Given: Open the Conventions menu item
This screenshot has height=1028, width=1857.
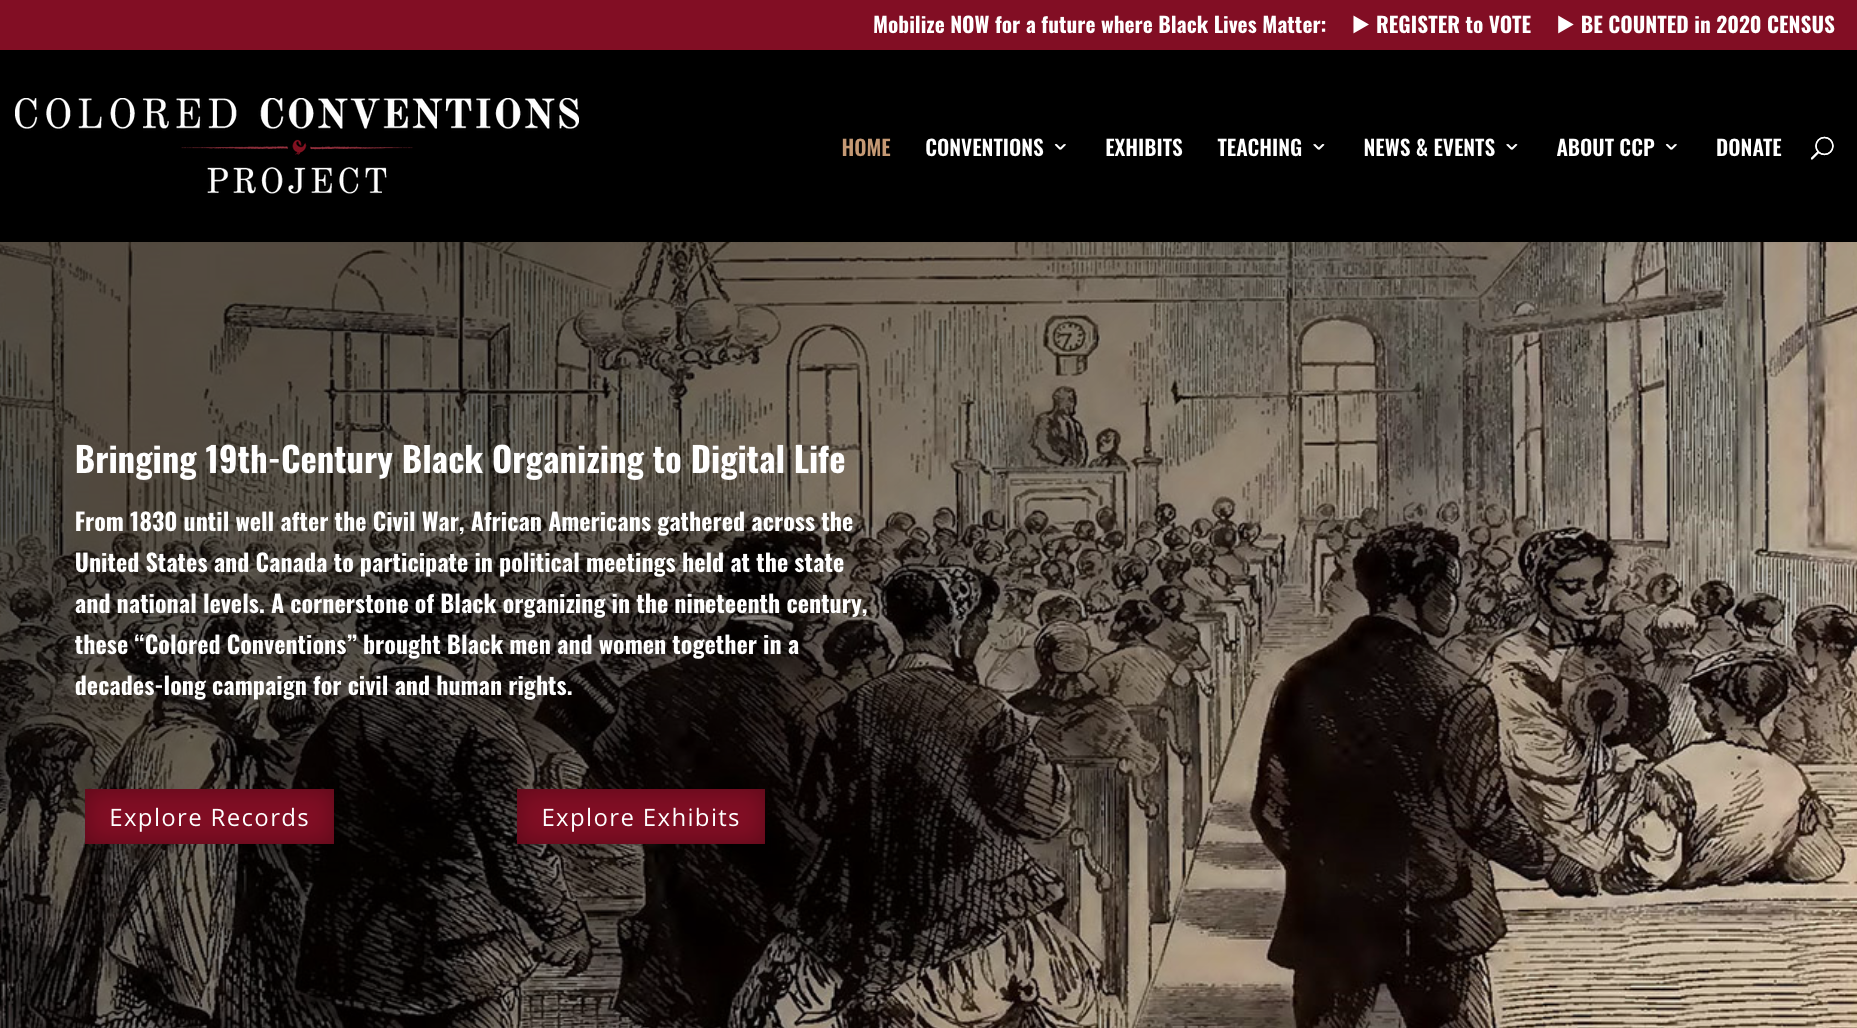Looking at the screenshot, I should click(984, 148).
